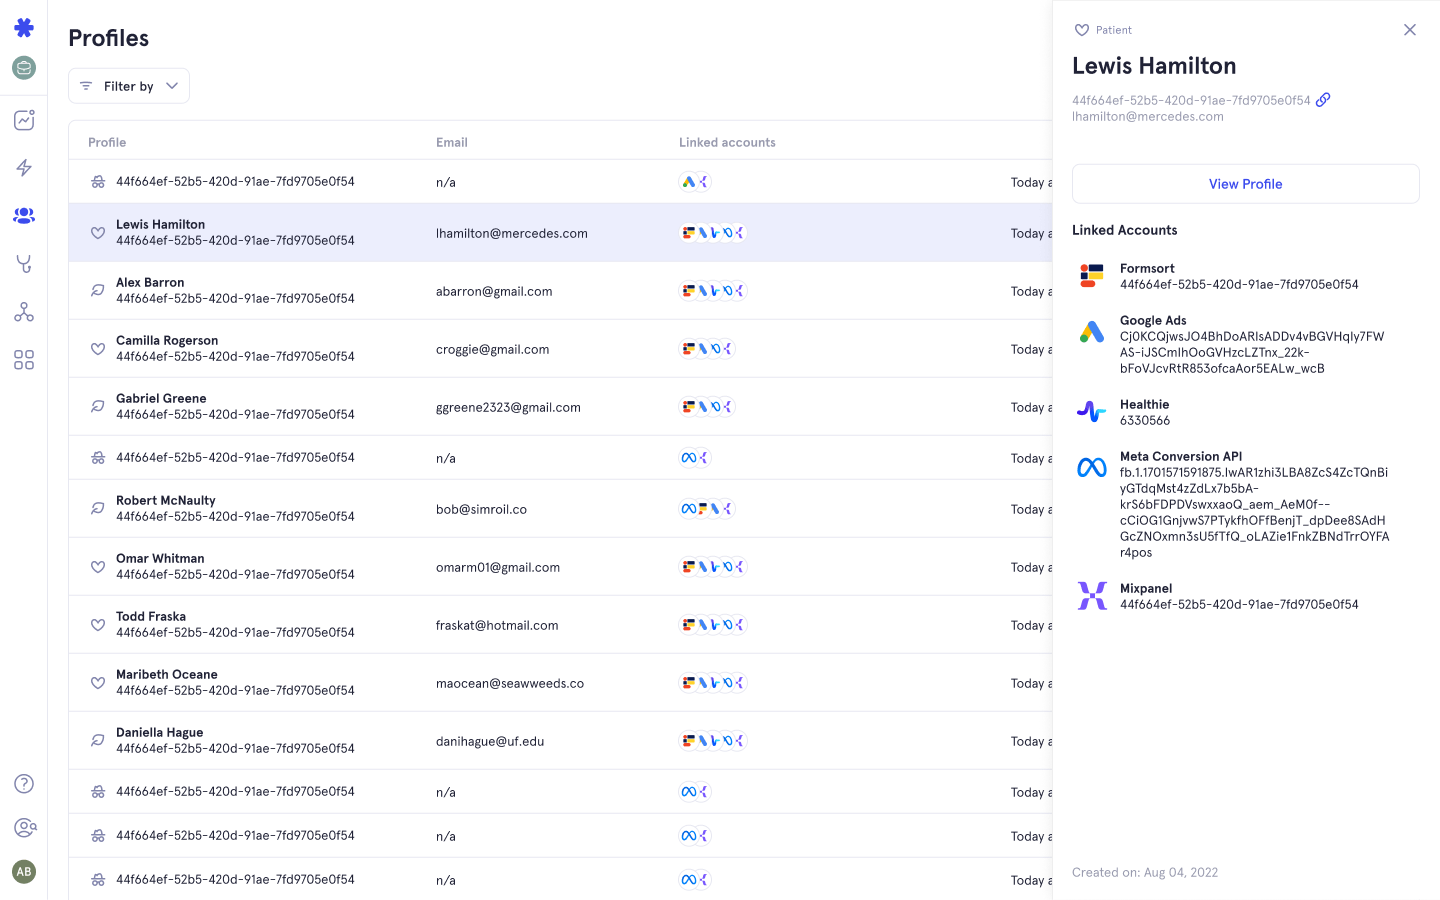Click email fraskat@hotmail.com
The width and height of the screenshot is (1440, 900).
coord(497,626)
